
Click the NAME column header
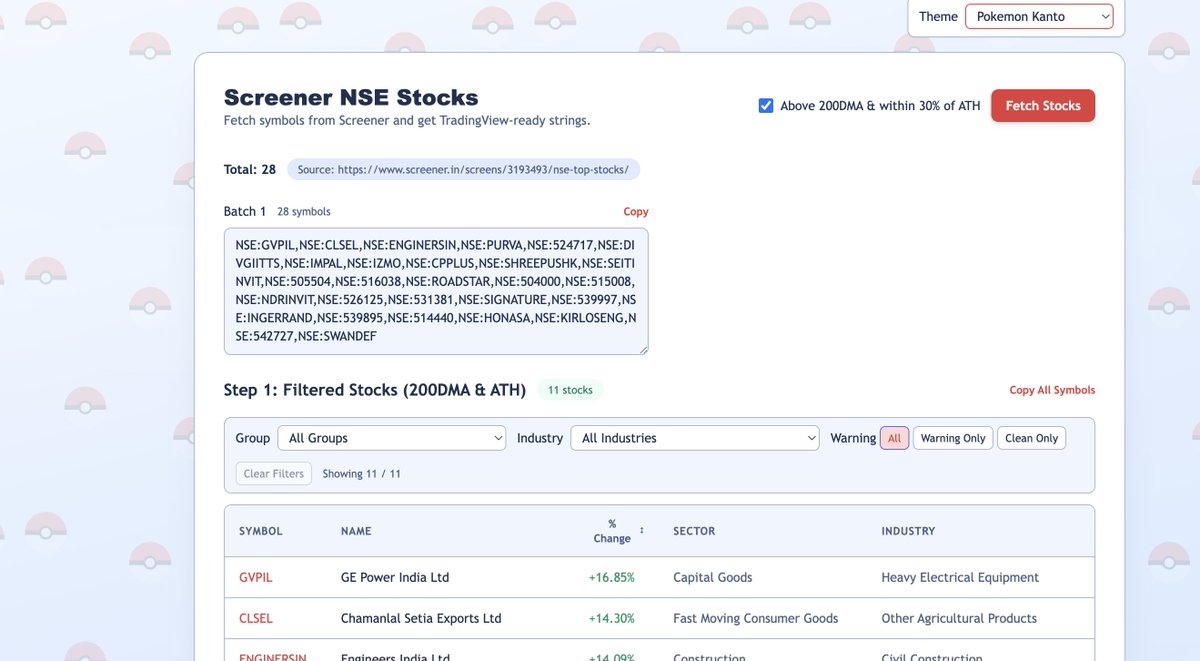pos(356,531)
